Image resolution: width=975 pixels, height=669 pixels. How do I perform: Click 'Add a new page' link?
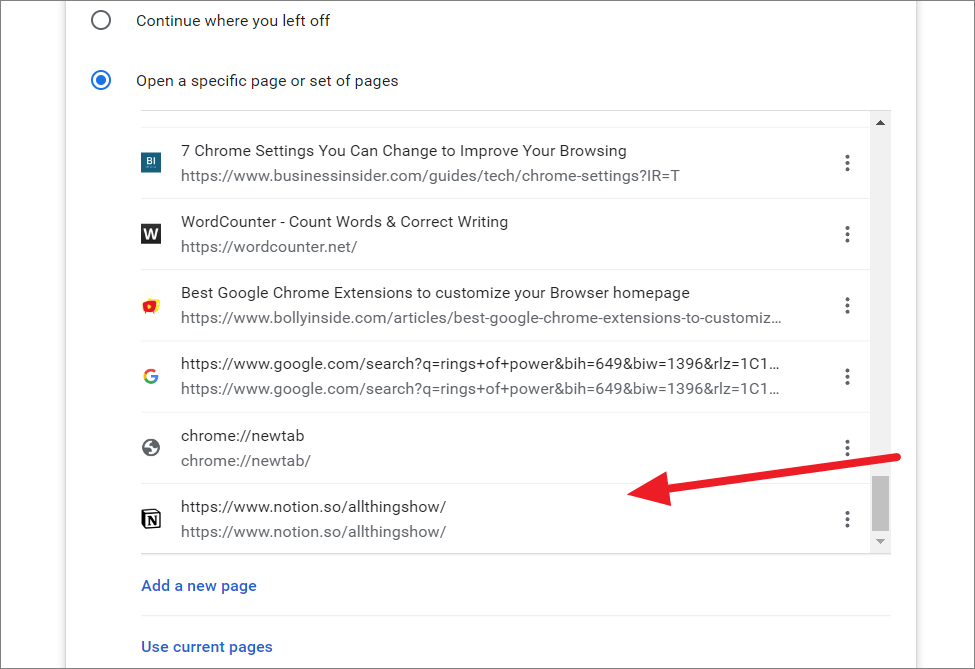199,586
